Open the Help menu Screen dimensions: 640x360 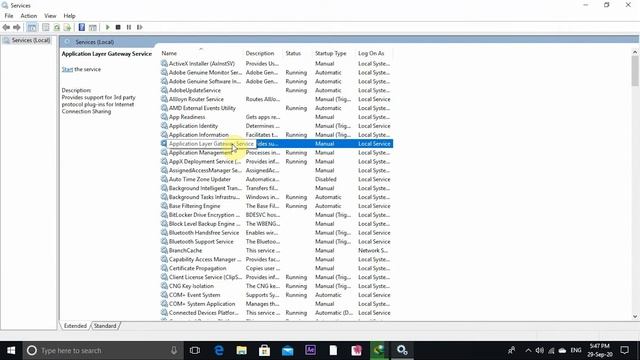coord(69,16)
